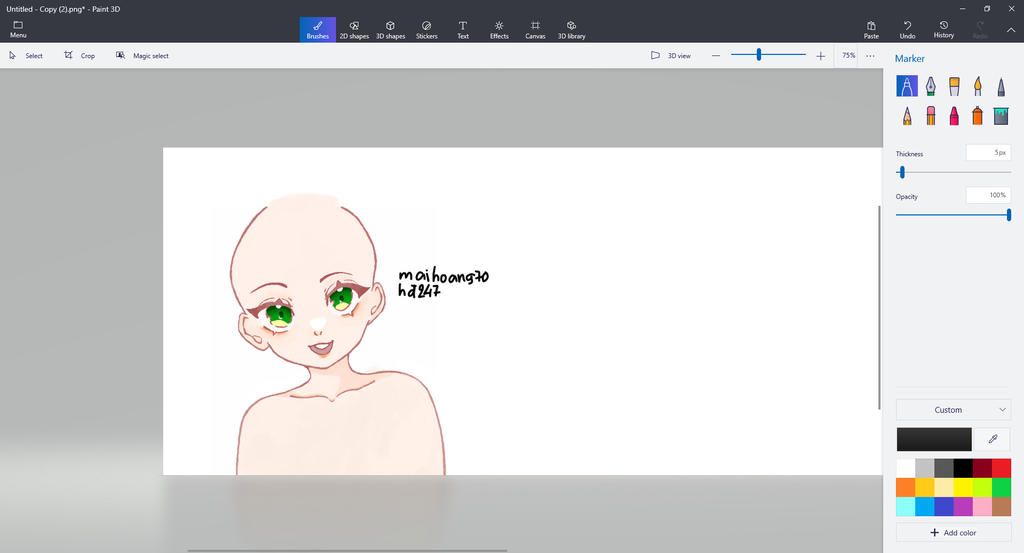Open the Canvas tab
The image size is (1024, 553).
(535, 29)
